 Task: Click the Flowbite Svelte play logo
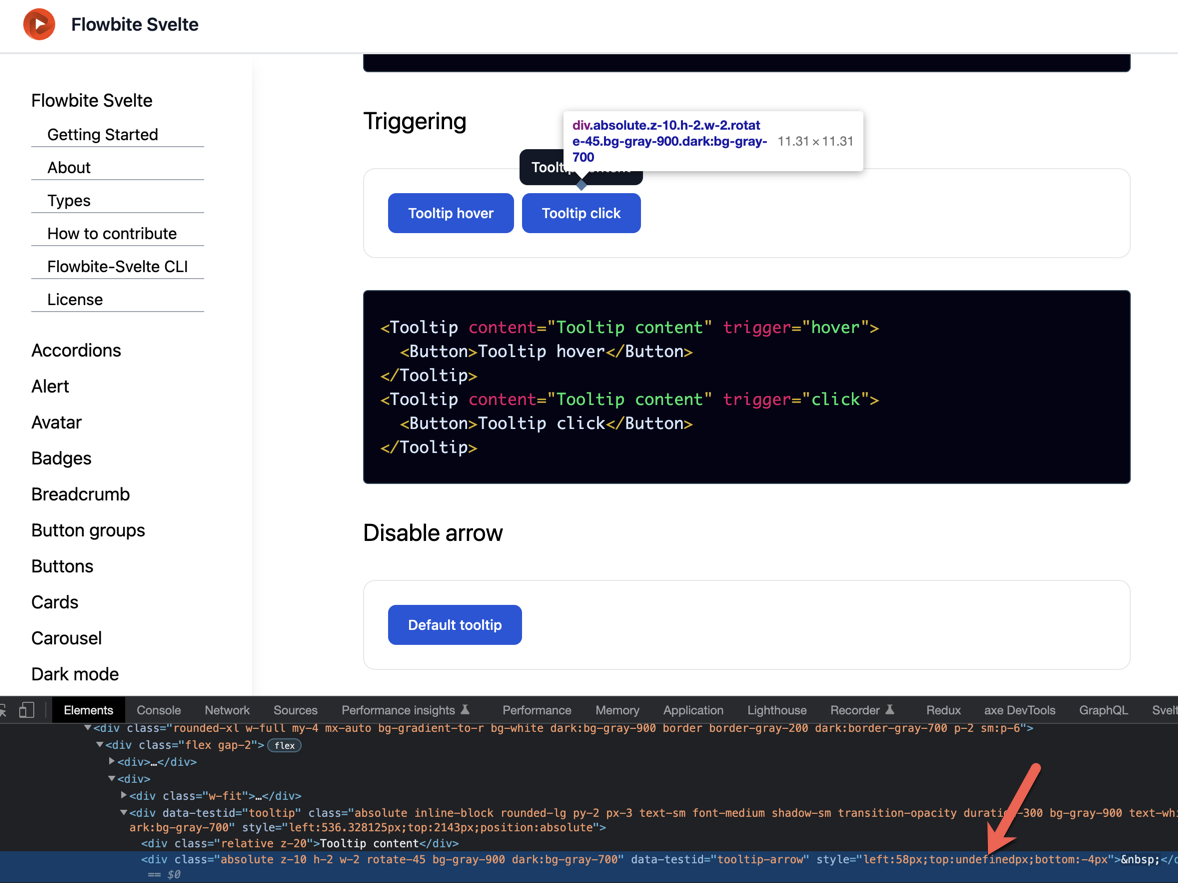(x=38, y=23)
